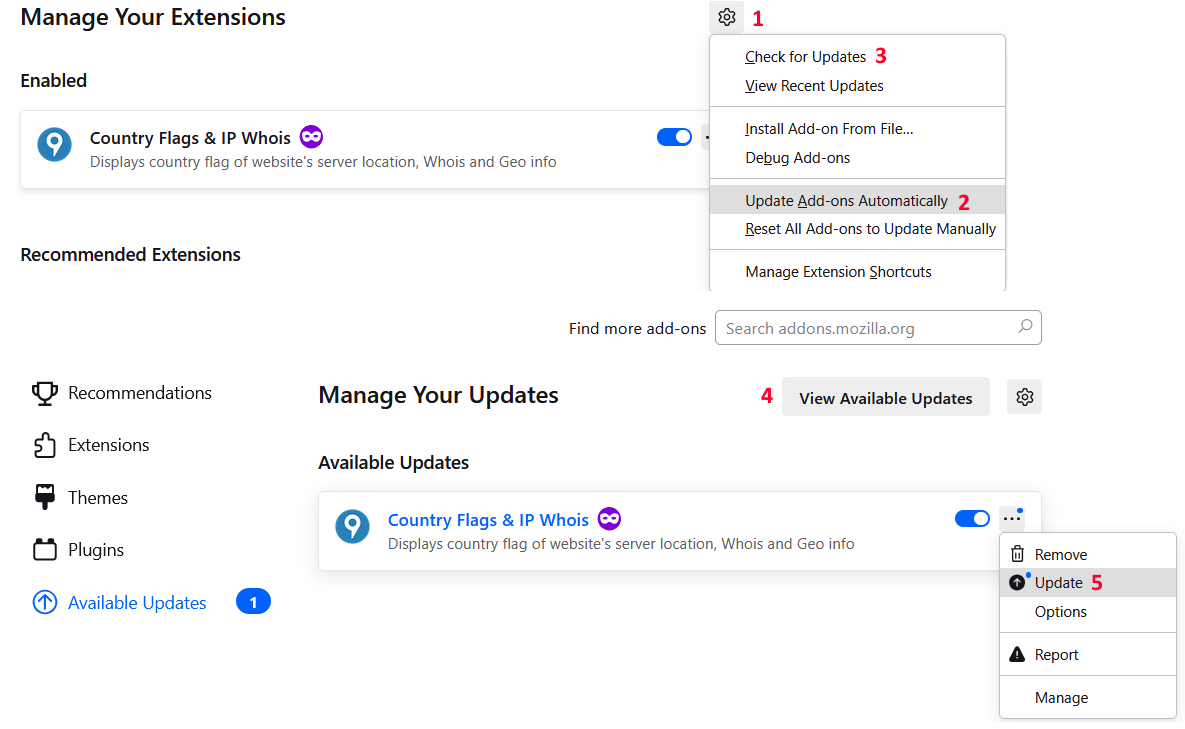Image resolution: width=1185 pixels, height=729 pixels.
Task: Select Remove from extension context menu
Action: click(1088, 554)
